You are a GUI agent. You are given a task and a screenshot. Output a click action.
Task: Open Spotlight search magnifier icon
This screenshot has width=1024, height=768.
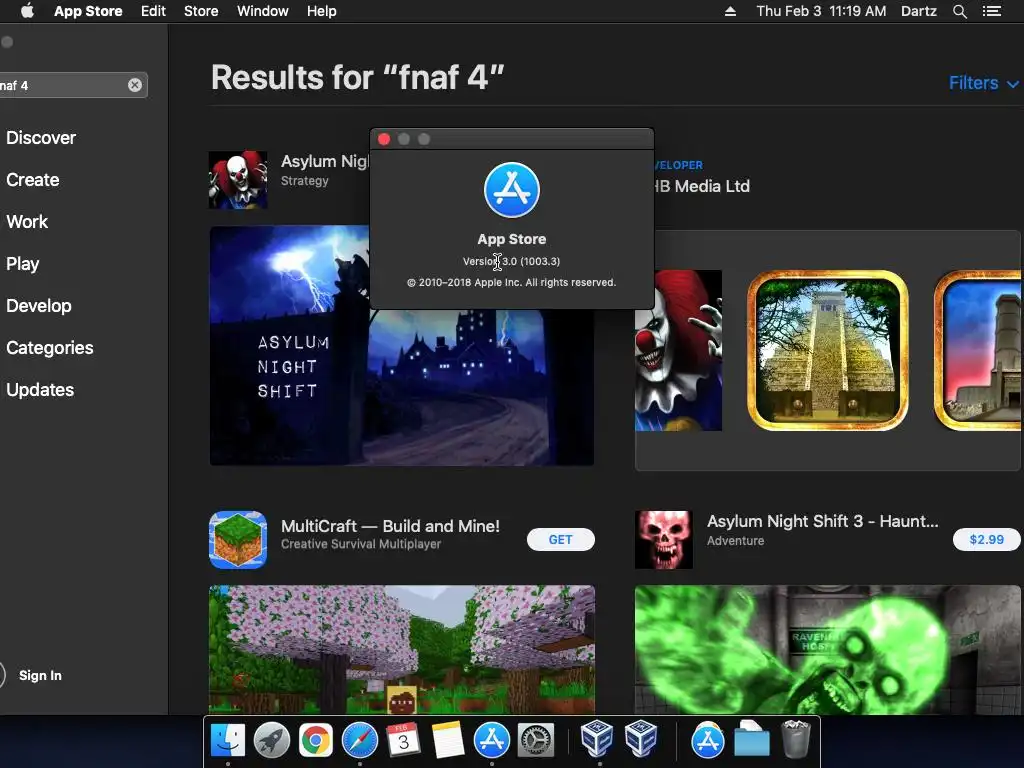click(959, 11)
